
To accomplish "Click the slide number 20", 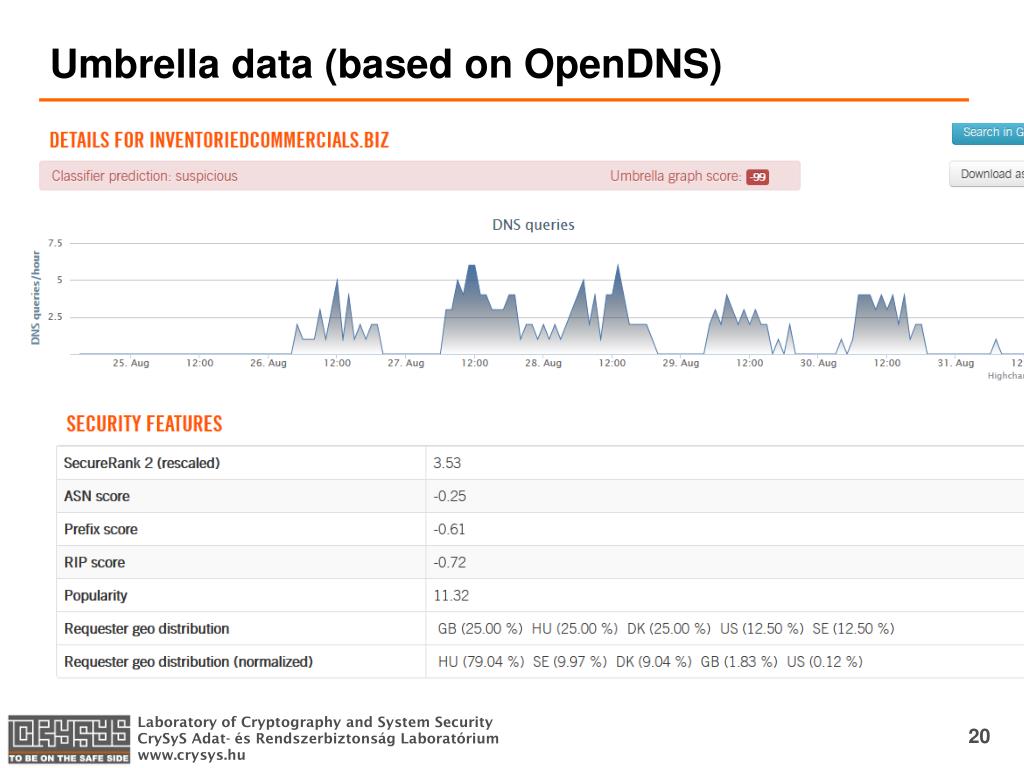I will pyautogui.click(x=979, y=737).
